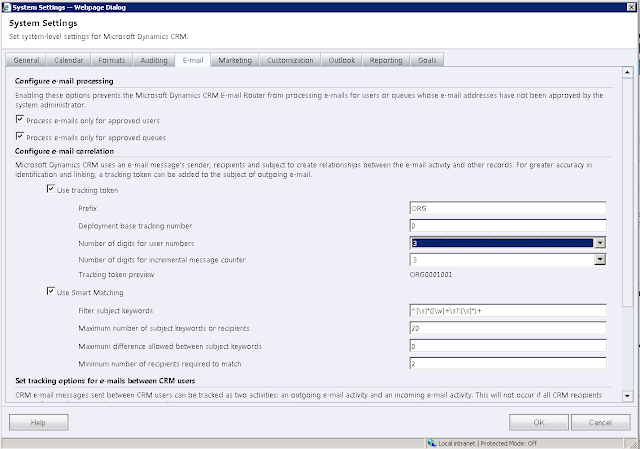
Task: Click the scroll down arrow of settings pane
Action: (627, 396)
